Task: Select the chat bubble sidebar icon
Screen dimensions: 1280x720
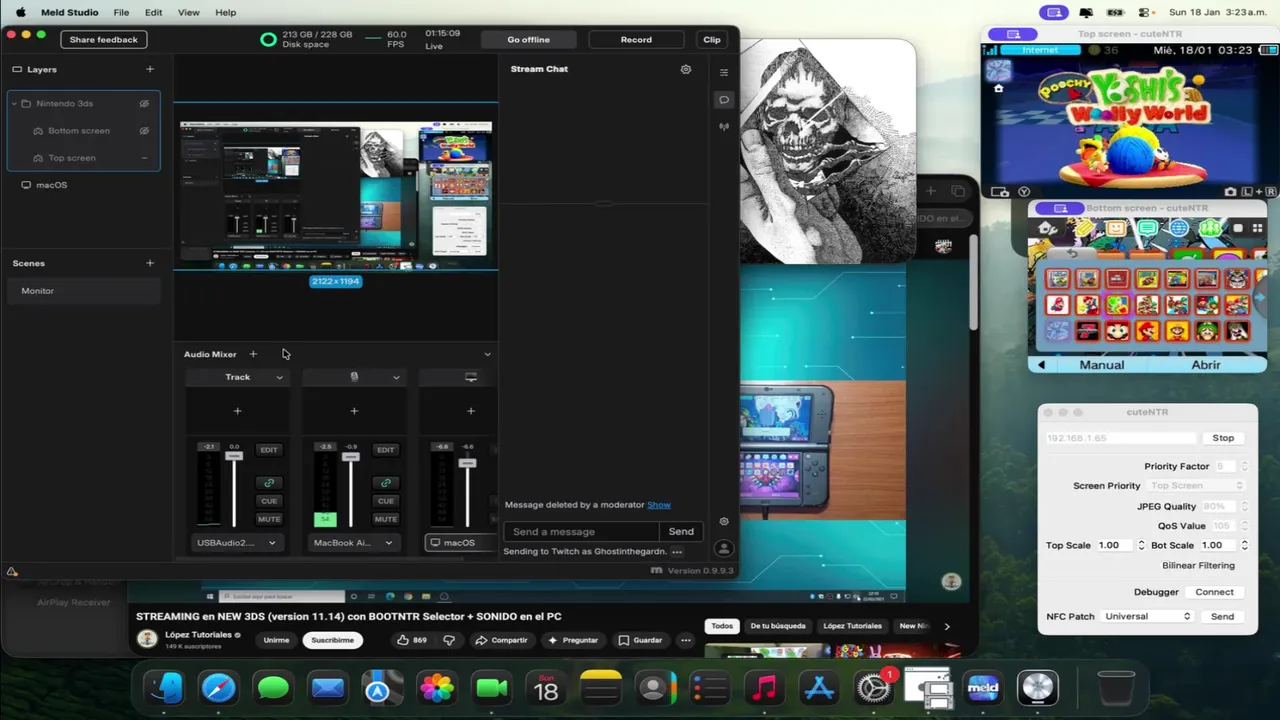Action: click(724, 99)
